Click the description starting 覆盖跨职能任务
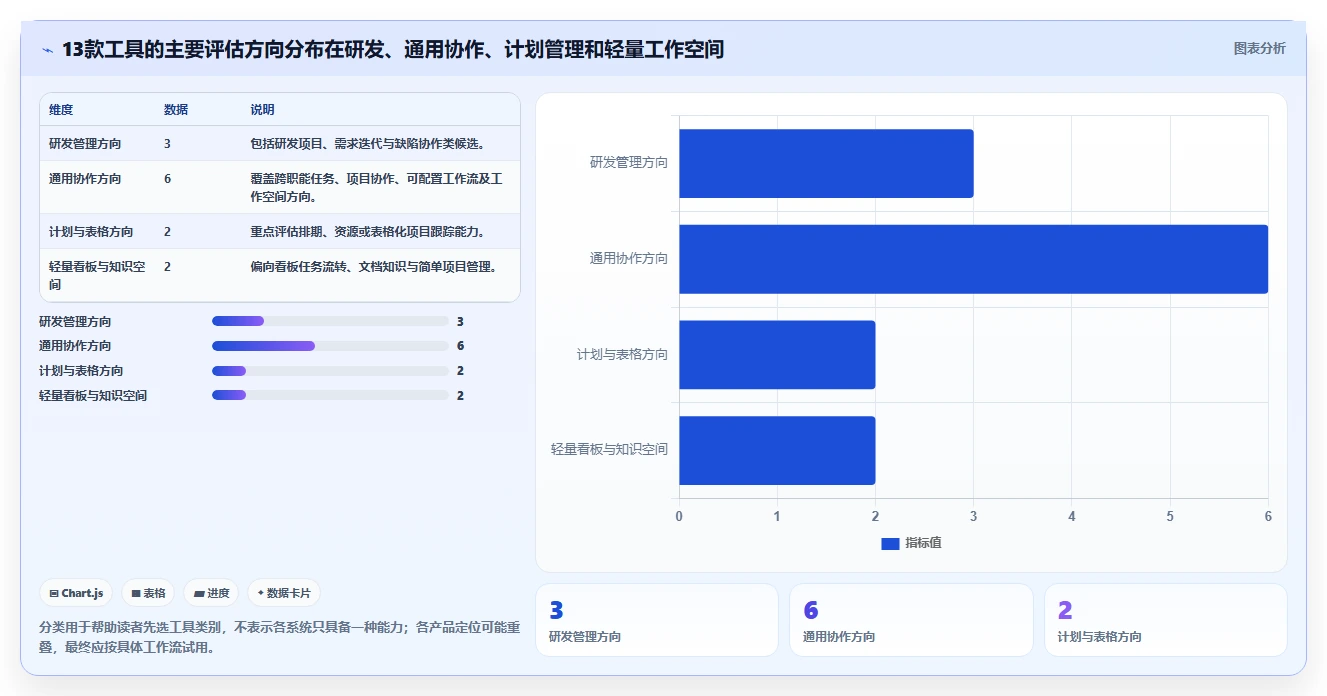Viewport: 1327px width, 696px height. click(376, 187)
